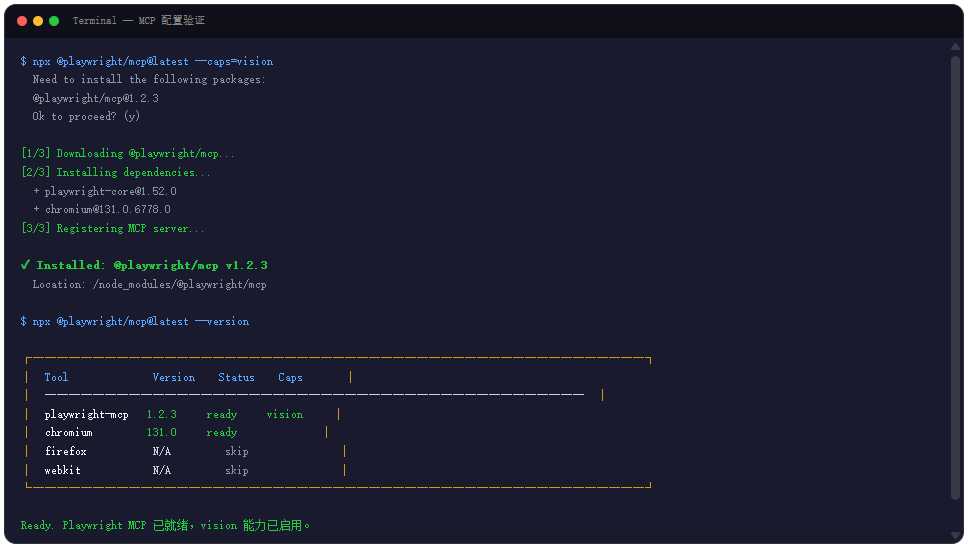Viewport: 968px width, 550px height.
Task: Click the Tool column header
Action: pyautogui.click(x=56, y=377)
